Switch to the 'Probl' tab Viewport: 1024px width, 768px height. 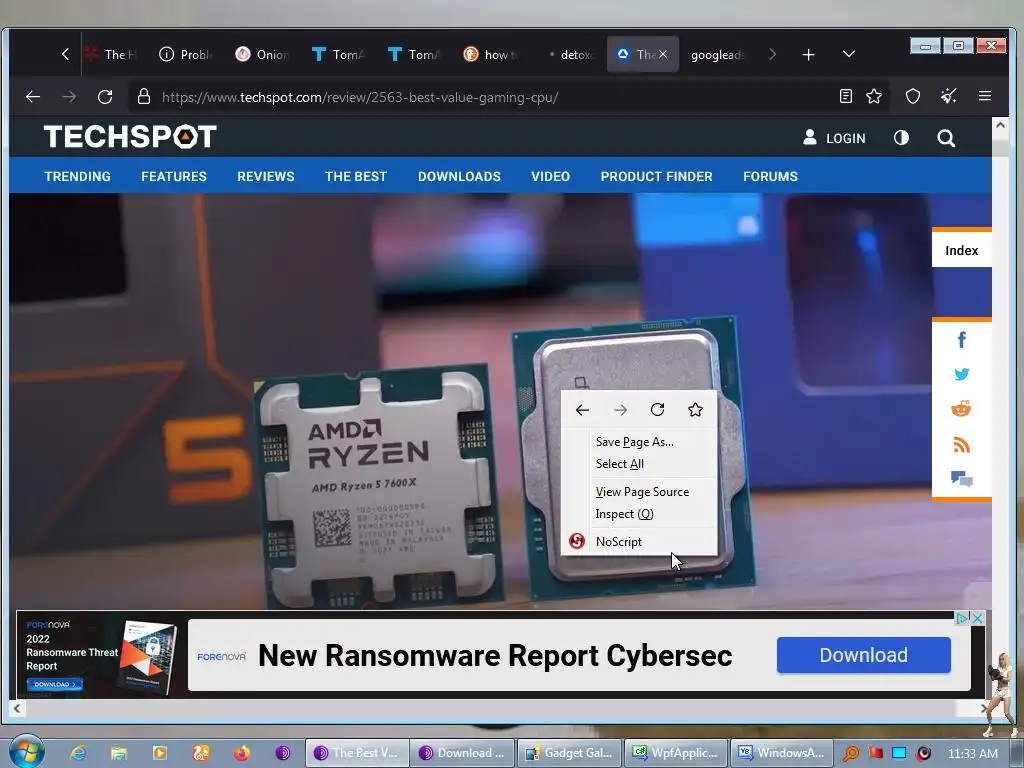185,54
